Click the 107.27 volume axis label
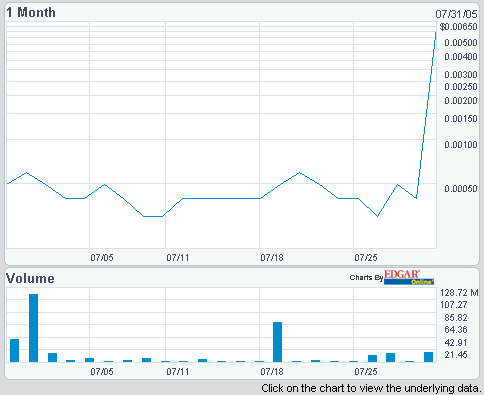Viewport: 484px width, 395px height. pyautogui.click(x=454, y=305)
